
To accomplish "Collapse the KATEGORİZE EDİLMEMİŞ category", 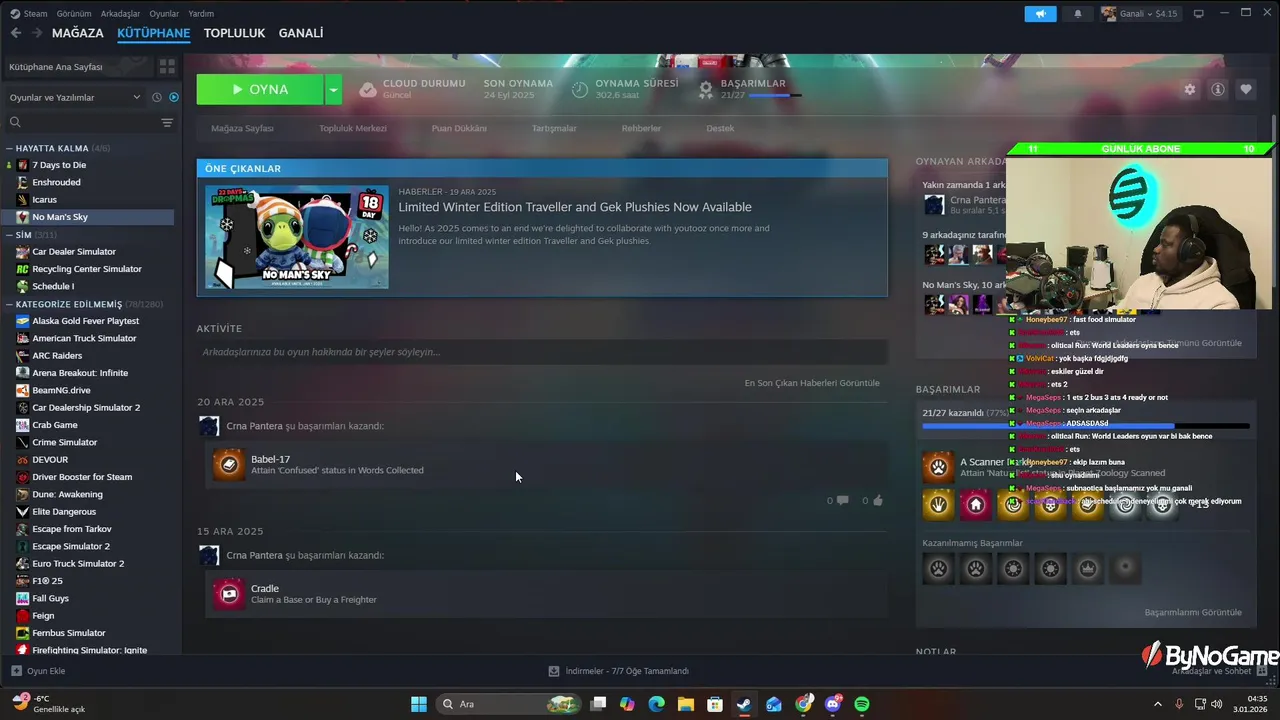I will pos(9,304).
